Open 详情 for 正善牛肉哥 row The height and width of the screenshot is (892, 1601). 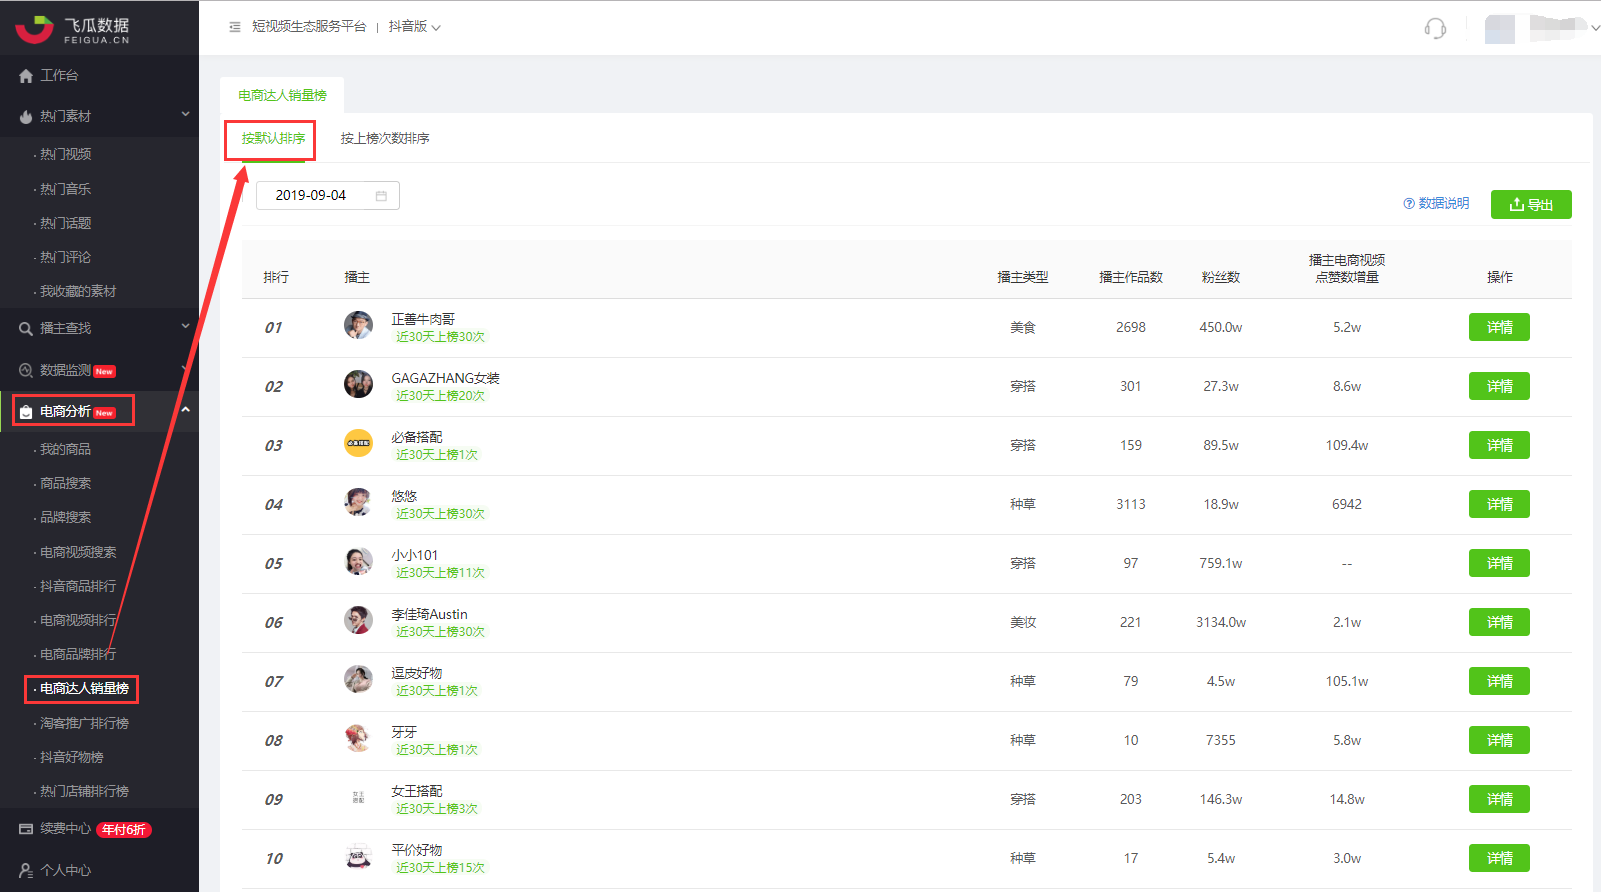[x=1499, y=327]
